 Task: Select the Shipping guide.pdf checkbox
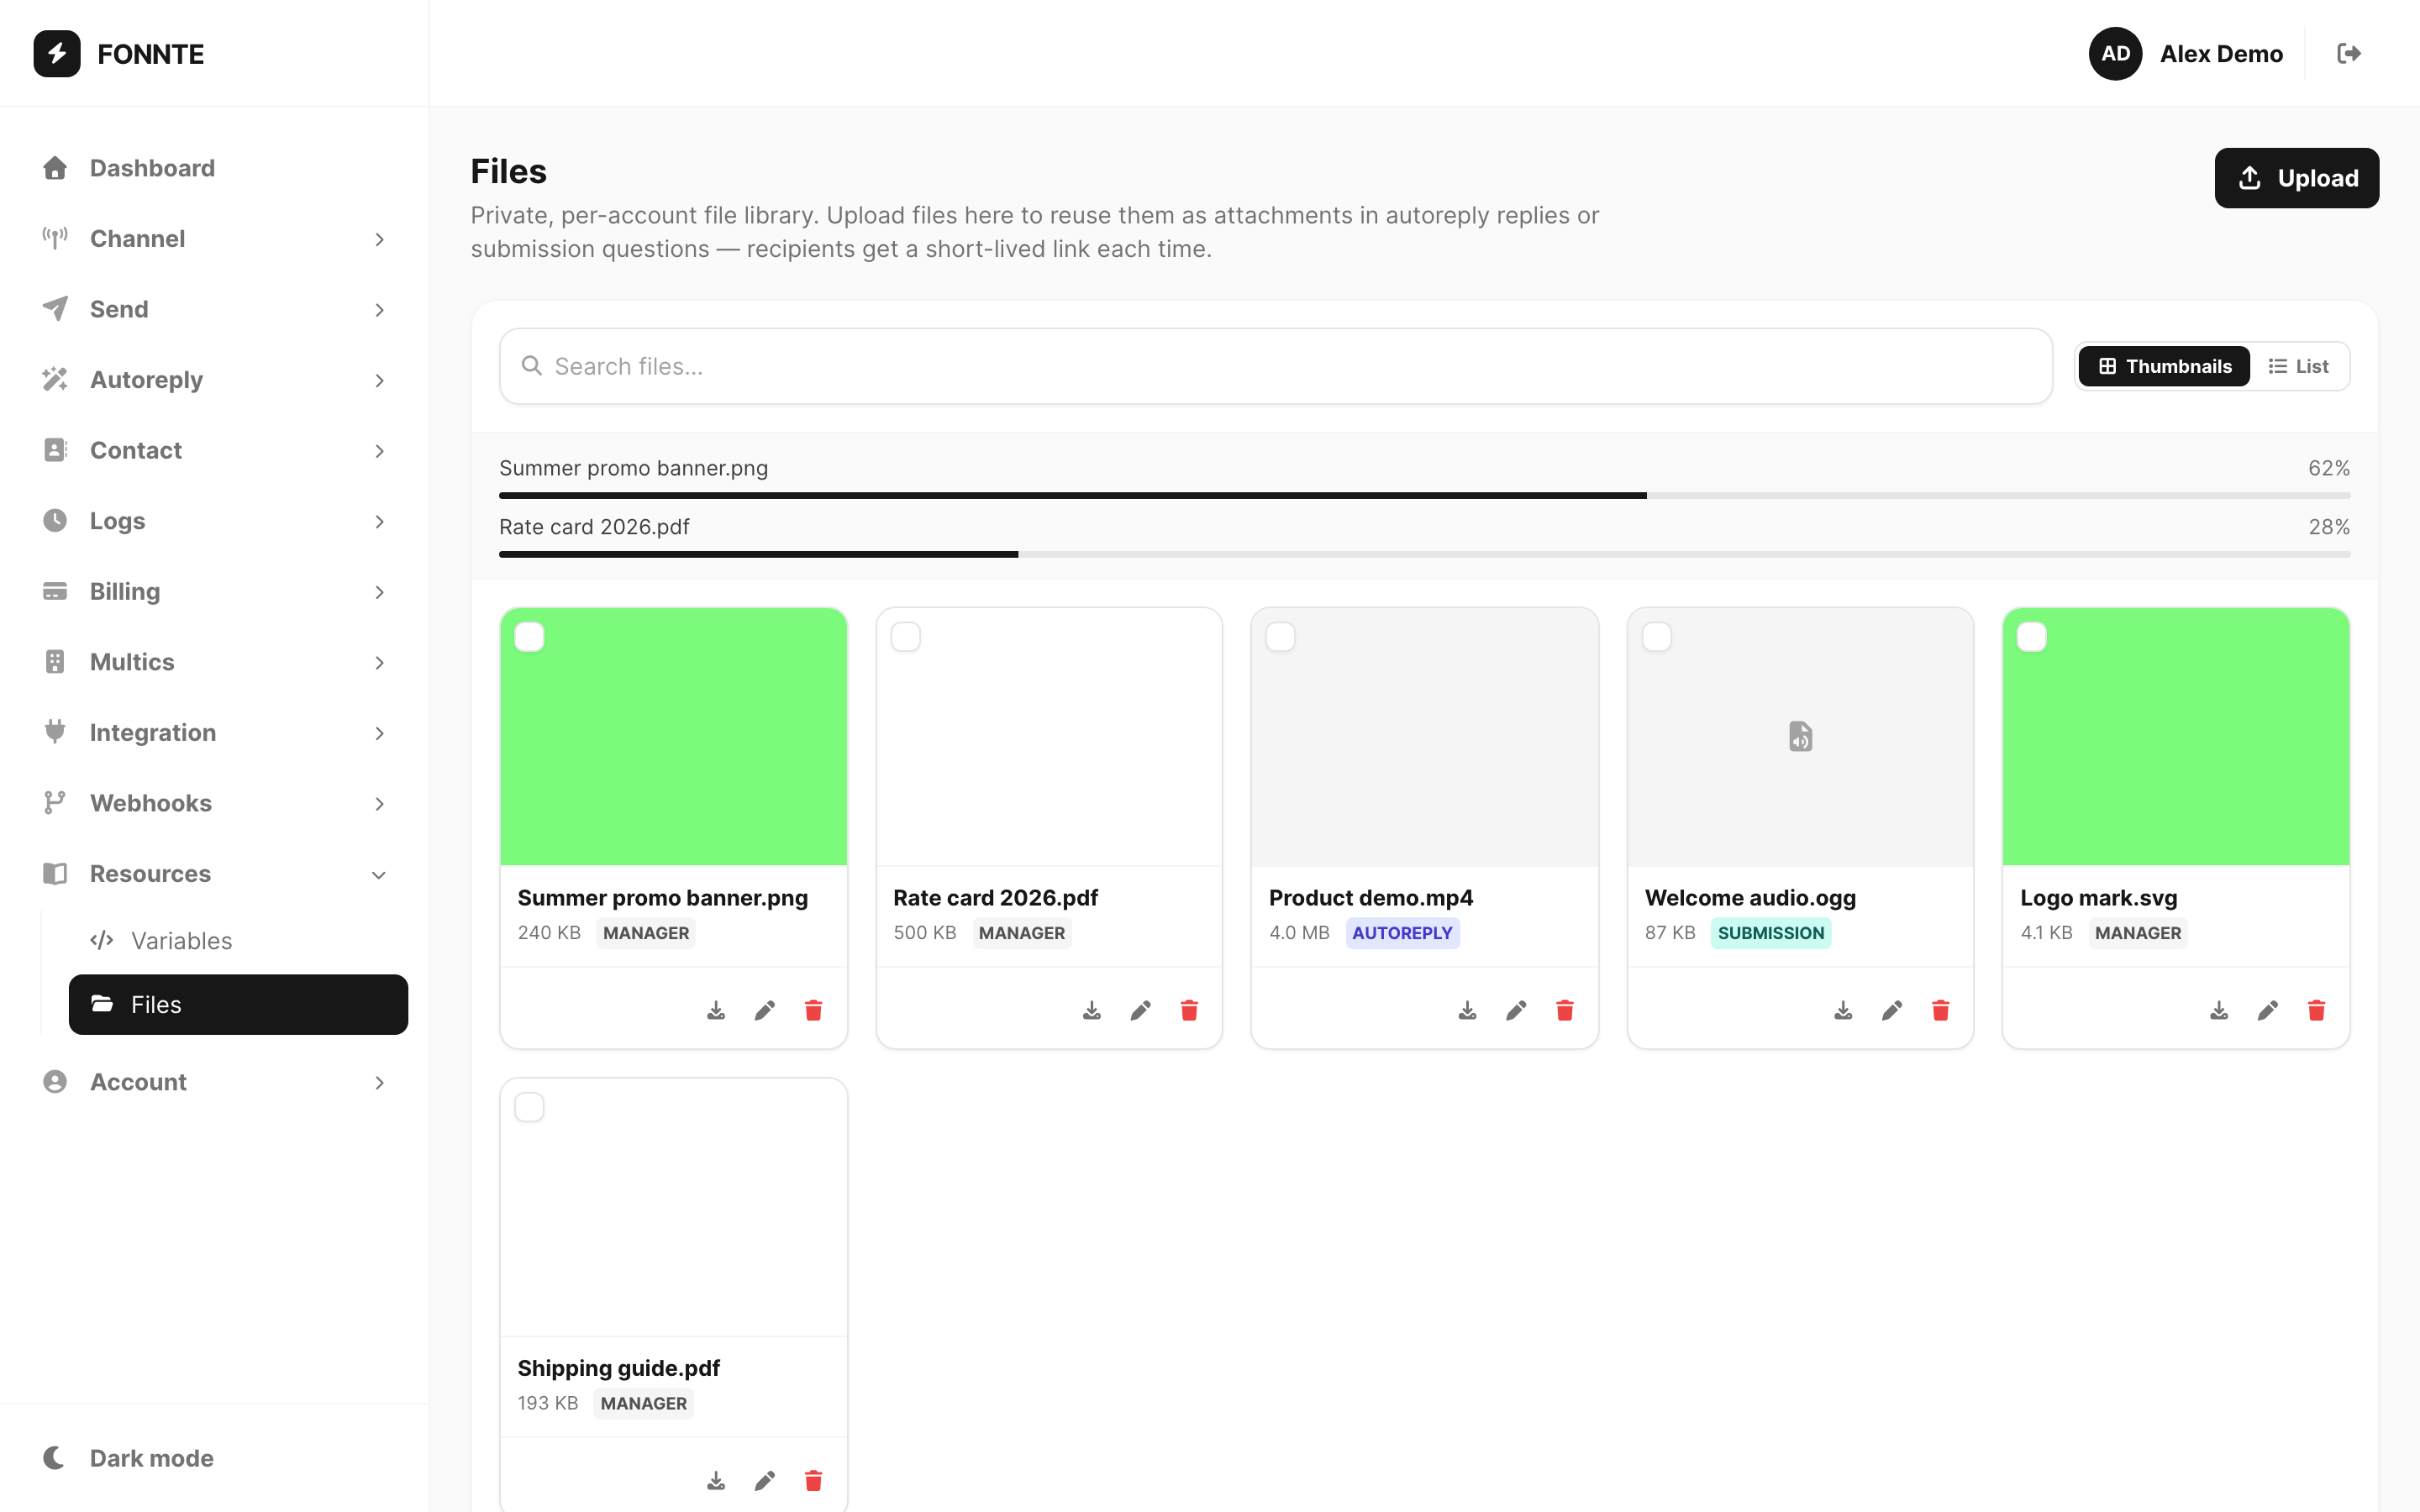click(x=529, y=1107)
